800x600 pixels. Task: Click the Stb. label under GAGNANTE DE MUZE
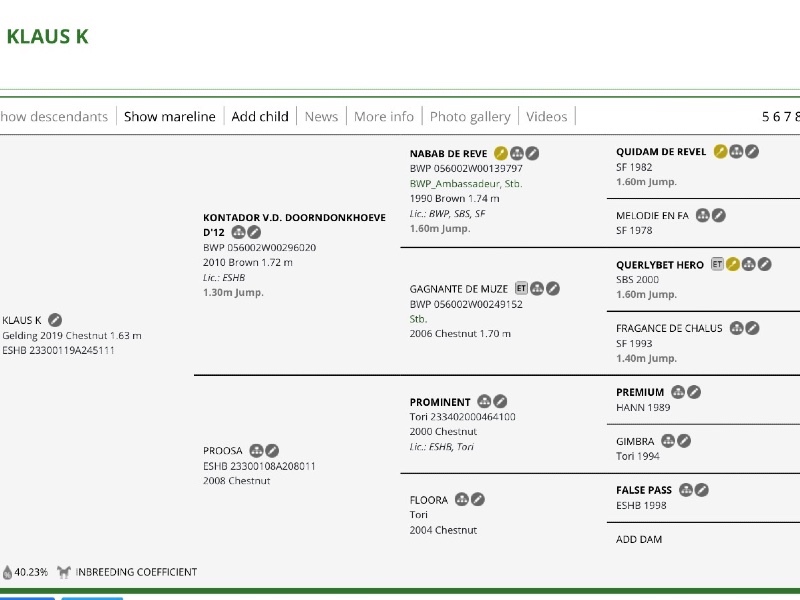click(418, 319)
